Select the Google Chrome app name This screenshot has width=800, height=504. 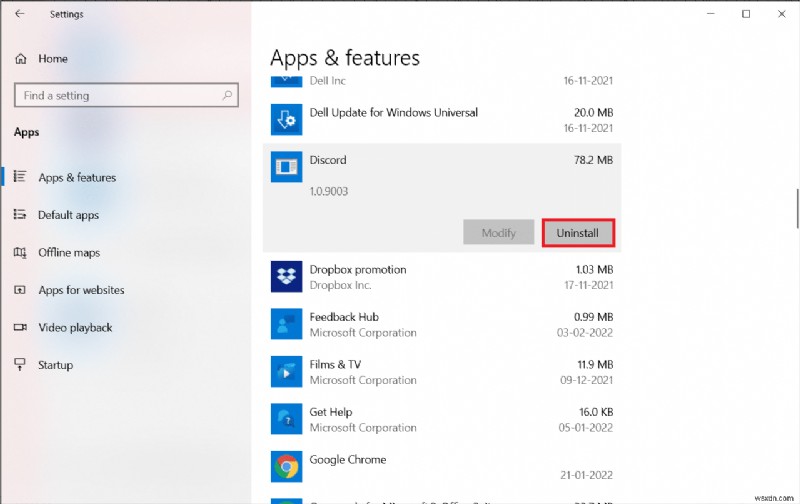pyautogui.click(x=347, y=460)
